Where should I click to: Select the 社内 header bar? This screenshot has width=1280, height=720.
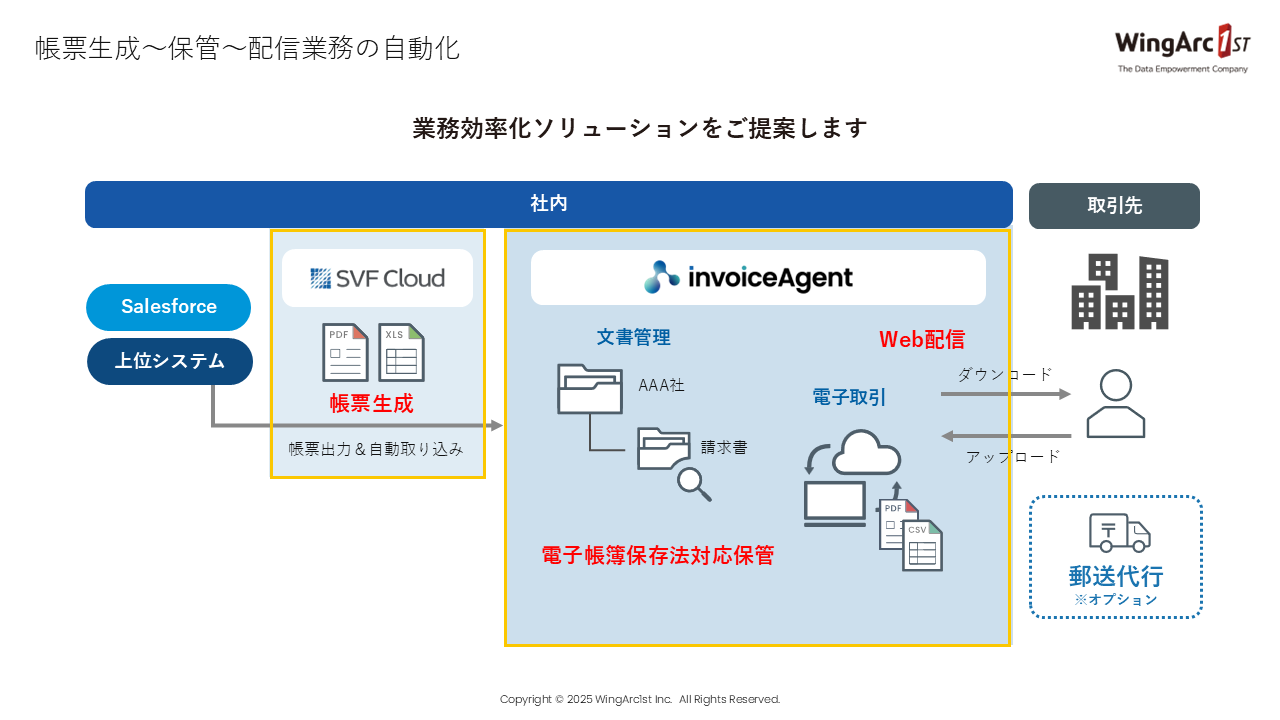[x=549, y=204]
